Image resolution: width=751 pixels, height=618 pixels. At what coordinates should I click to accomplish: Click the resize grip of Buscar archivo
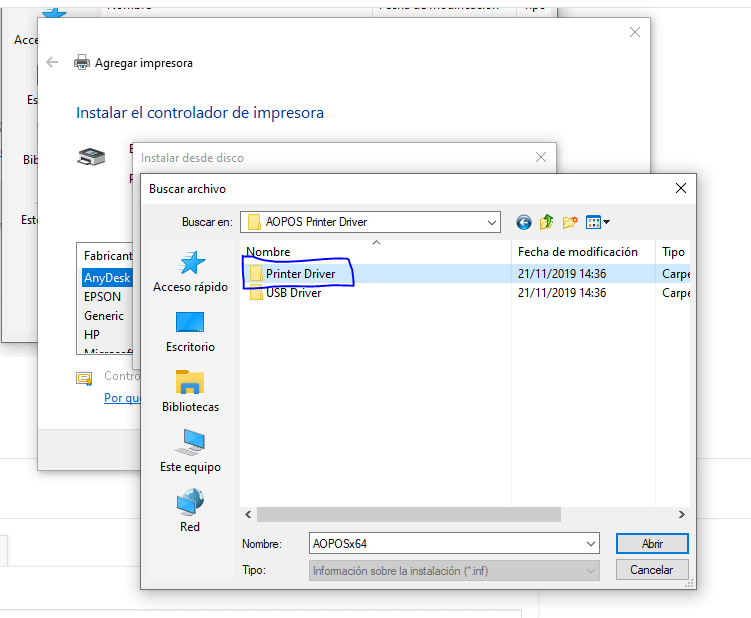tap(689, 583)
